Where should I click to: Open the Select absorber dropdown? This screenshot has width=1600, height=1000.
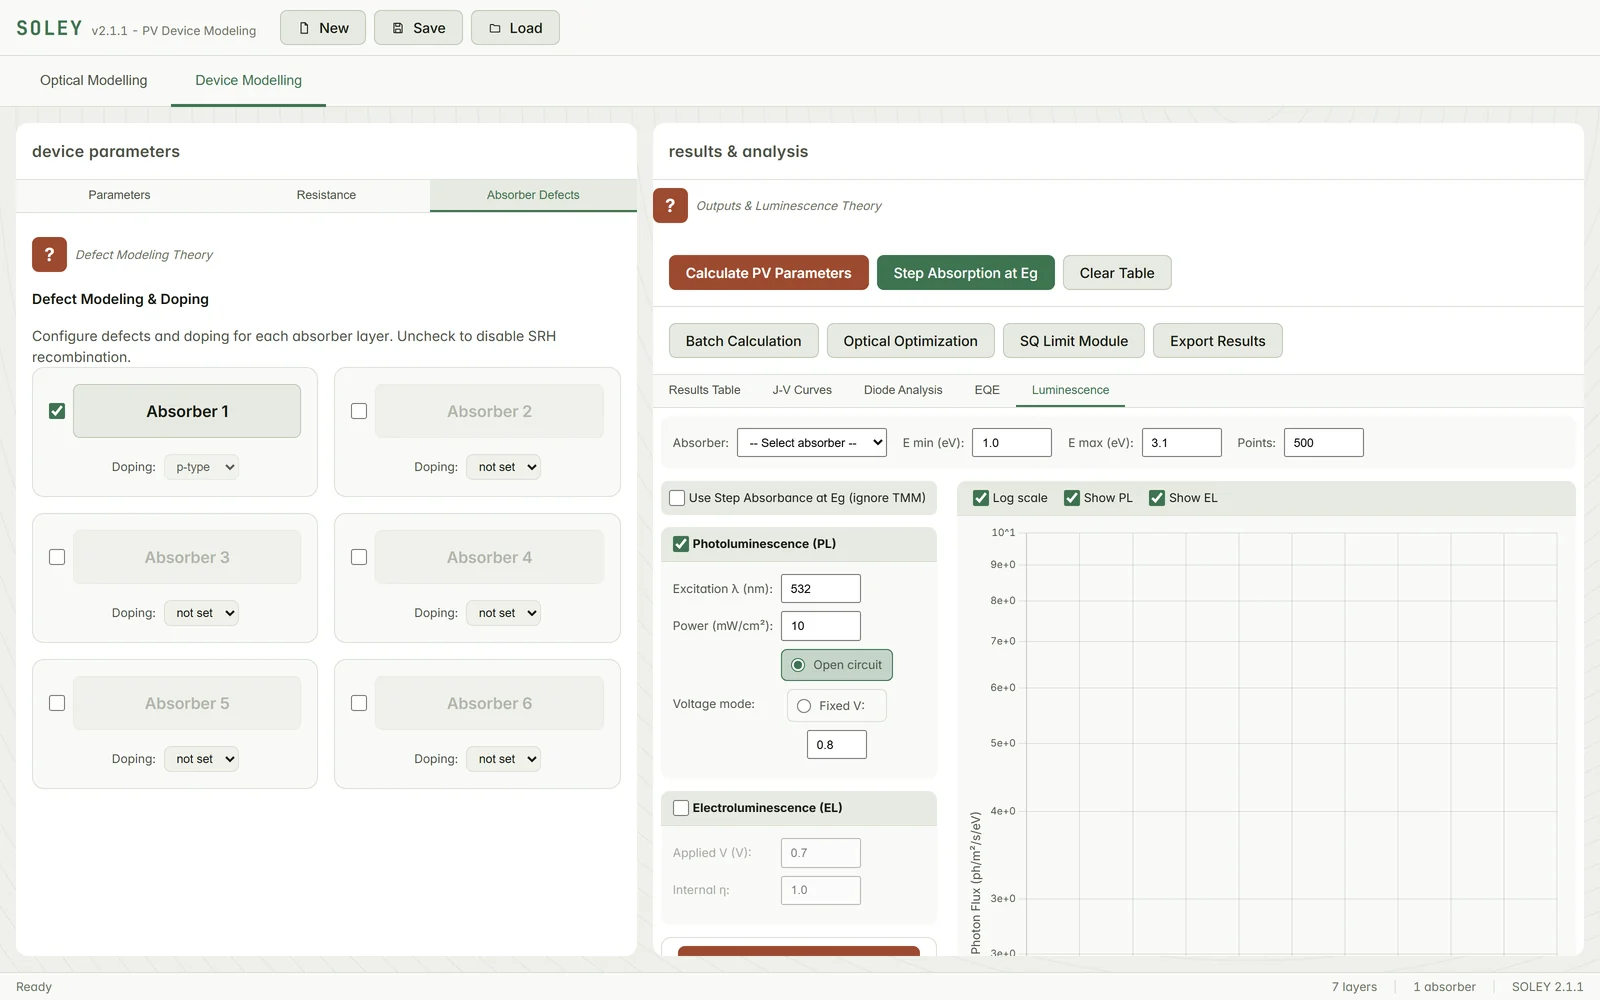(x=812, y=443)
